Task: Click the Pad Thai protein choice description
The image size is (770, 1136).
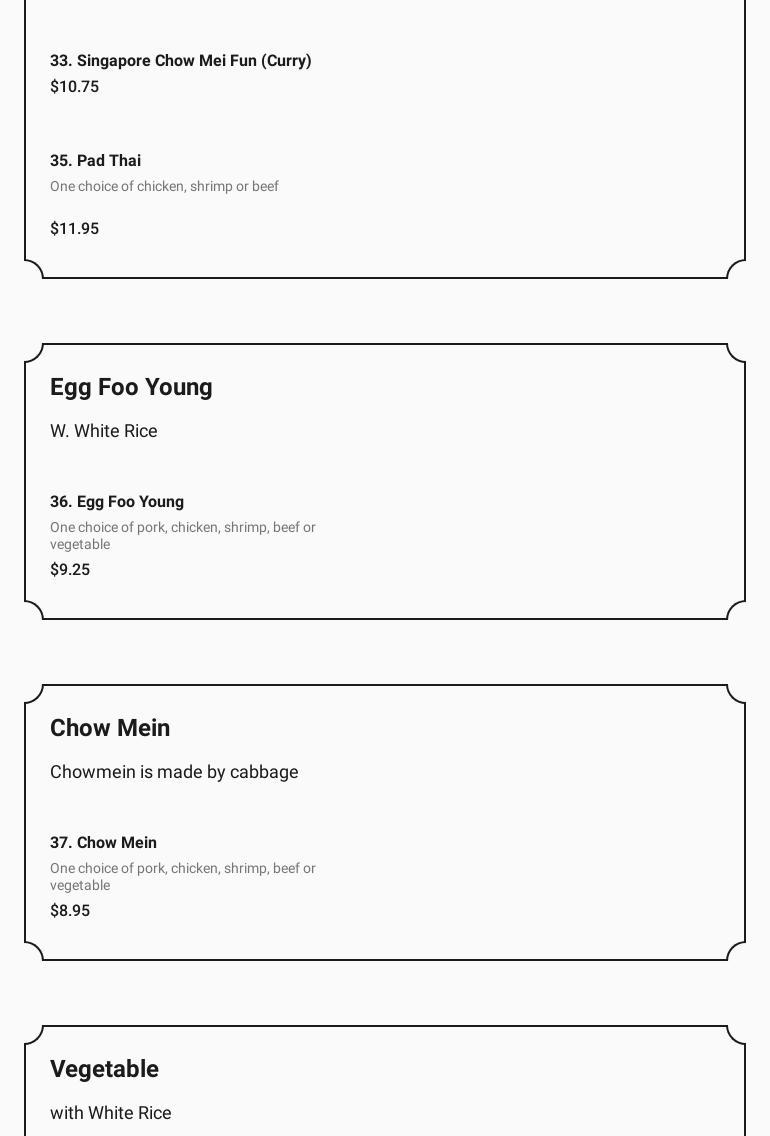Action: click(164, 187)
